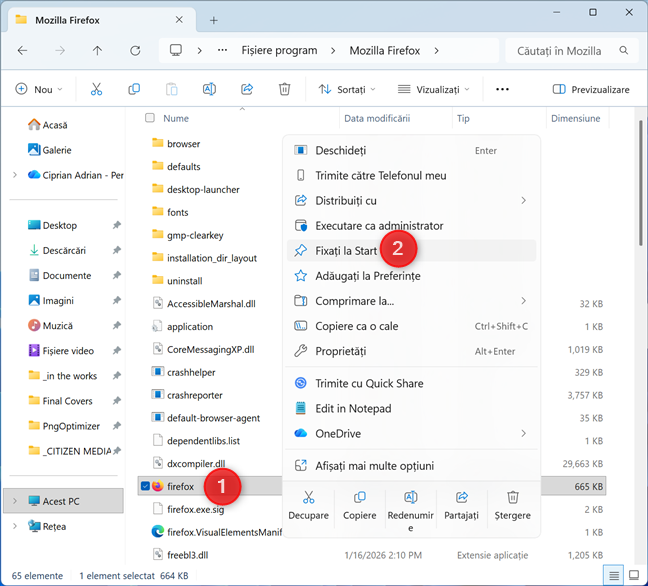This screenshot has width=648, height=586.
Task: Choose Executare ca administrator
Action: coord(379,225)
